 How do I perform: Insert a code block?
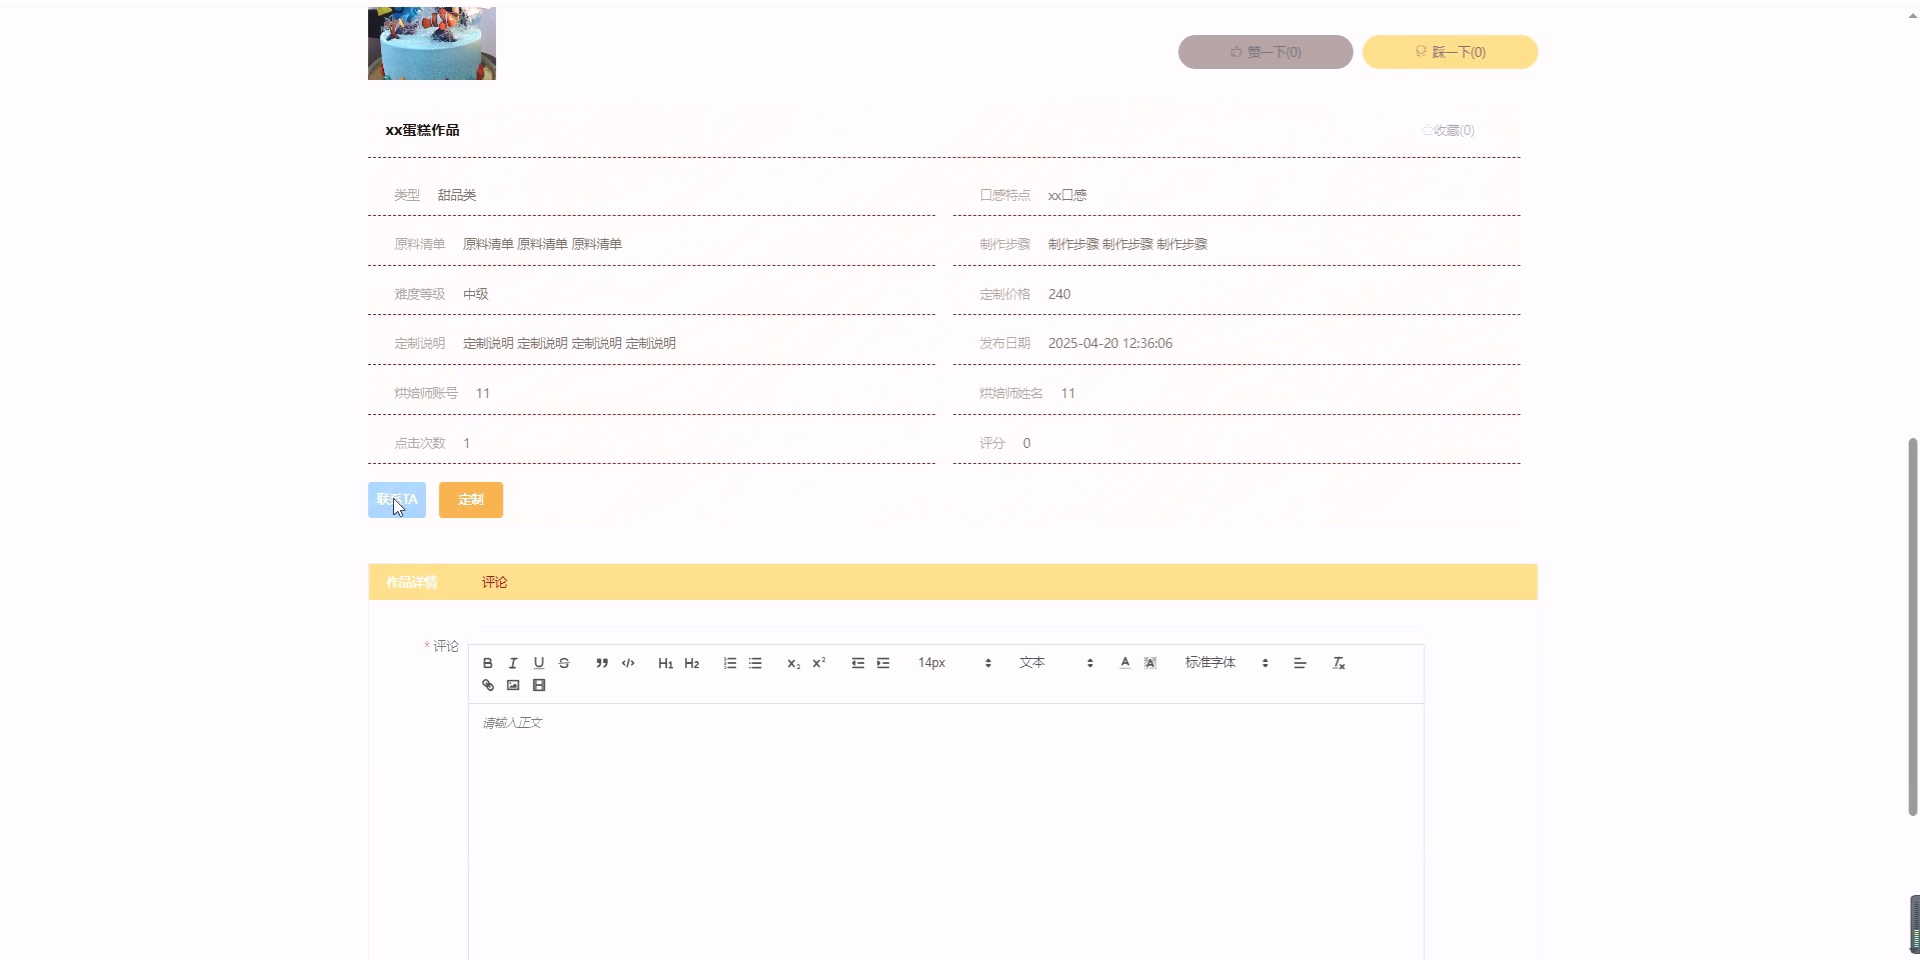click(x=628, y=663)
